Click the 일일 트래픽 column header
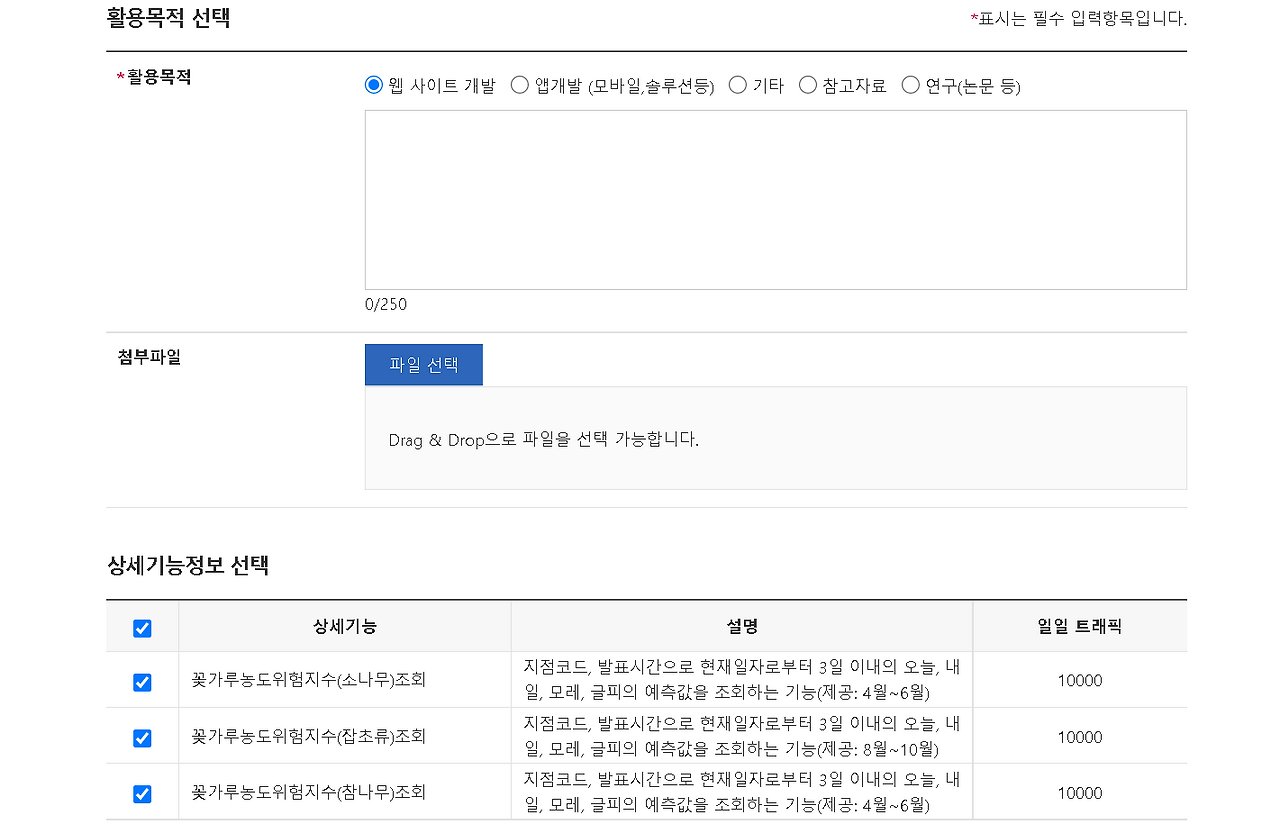Image resolution: width=1280 pixels, height=824 pixels. point(1079,628)
